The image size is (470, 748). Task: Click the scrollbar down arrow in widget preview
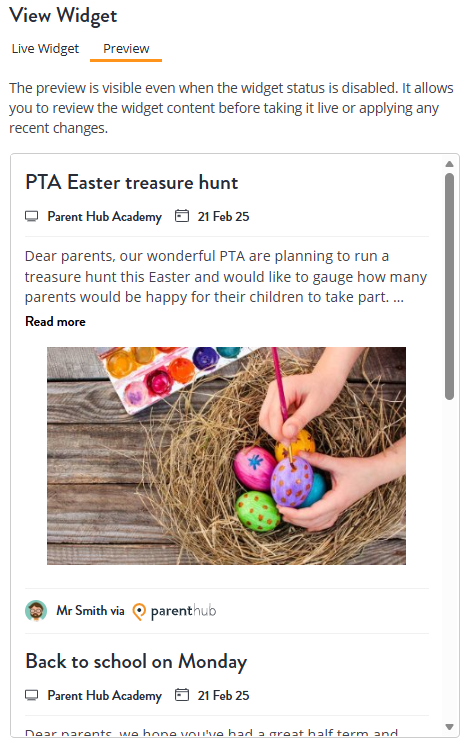tap(449, 727)
